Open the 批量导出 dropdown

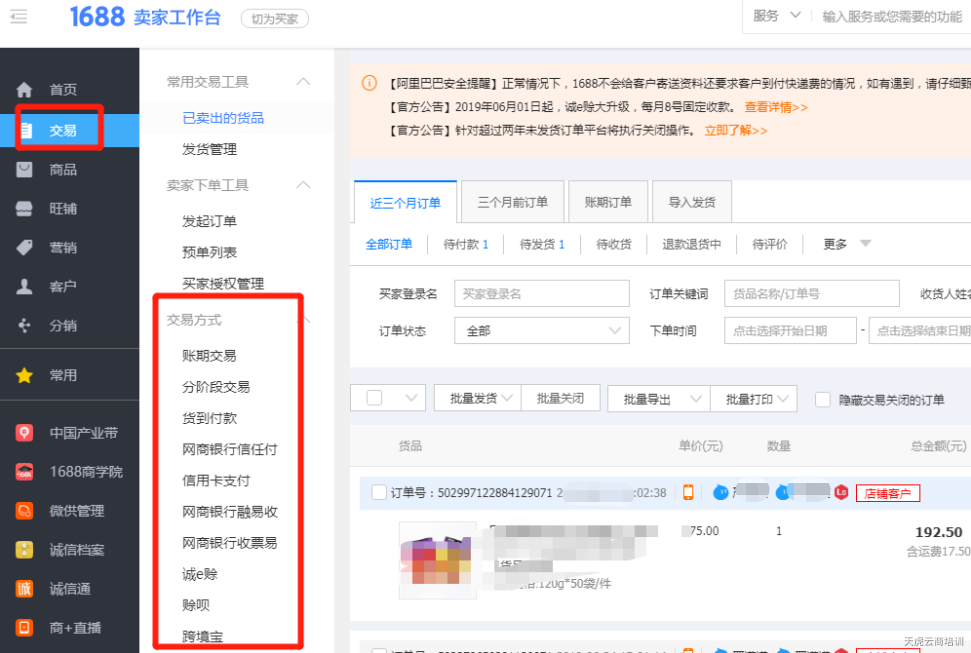(x=659, y=400)
